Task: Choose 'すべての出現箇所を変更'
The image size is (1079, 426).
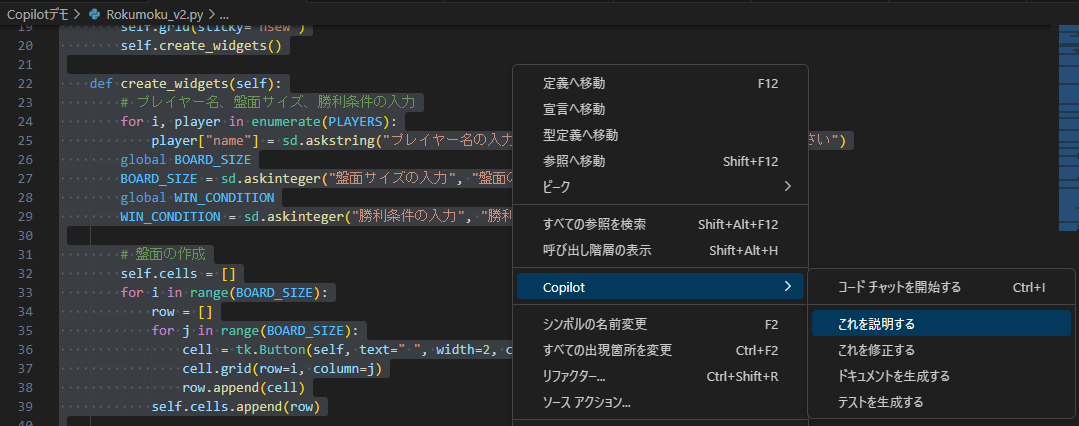Action: point(608,350)
